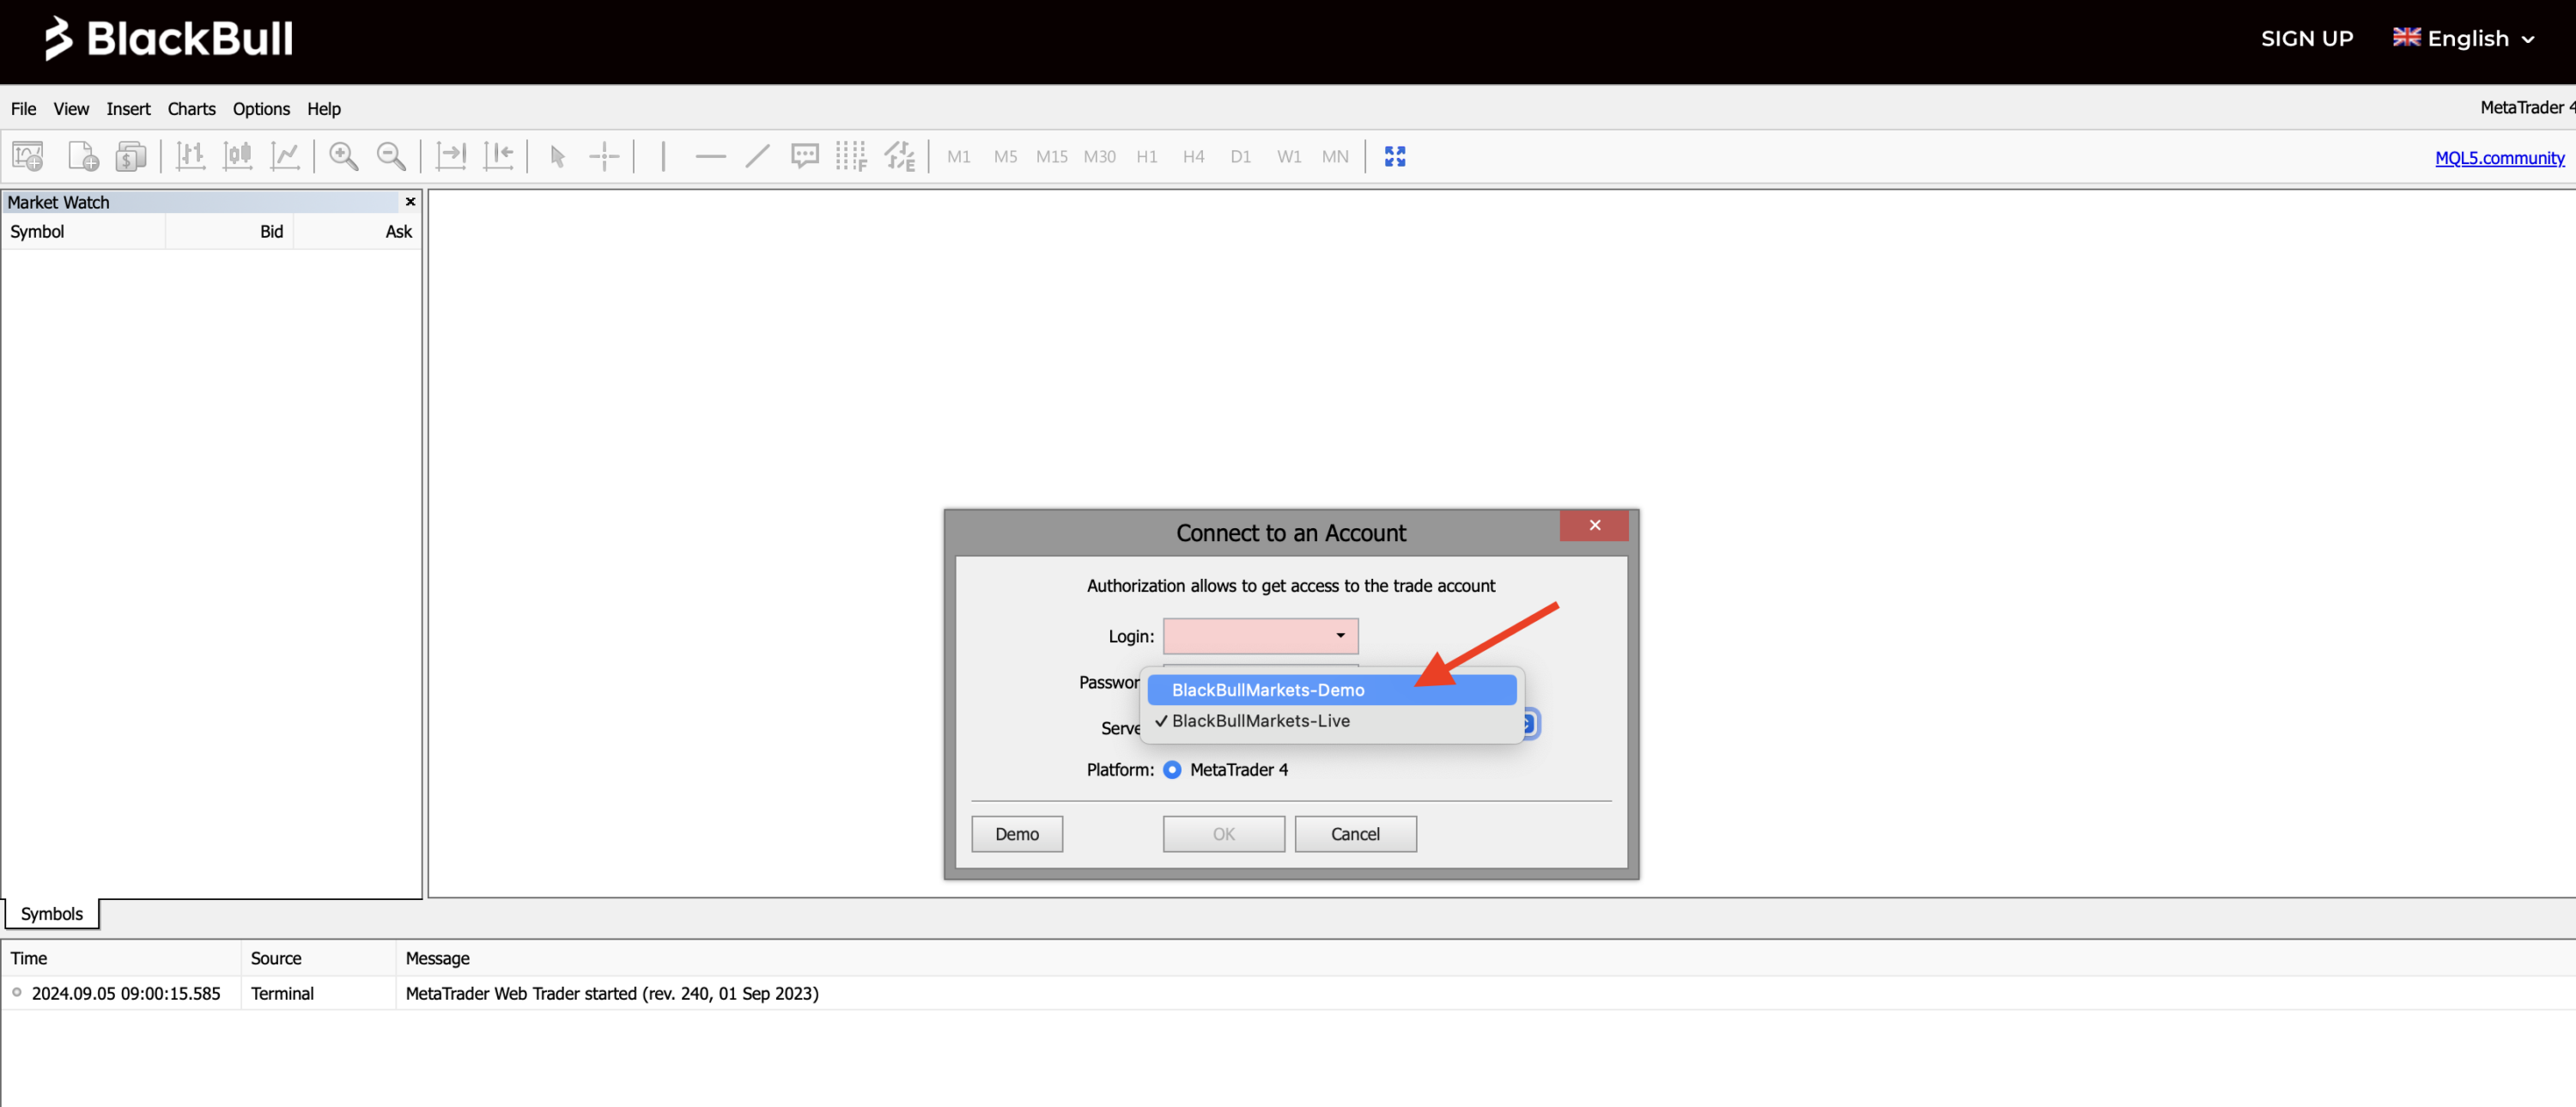Toggle the Auto Scroll chart icon
The image size is (2576, 1107).
coord(451,156)
